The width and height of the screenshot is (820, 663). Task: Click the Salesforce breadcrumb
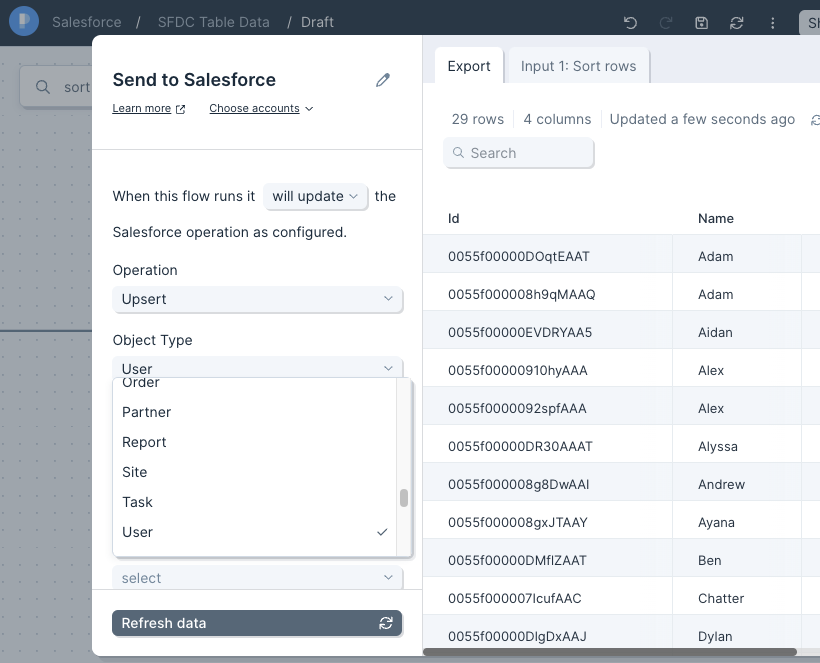pos(87,22)
